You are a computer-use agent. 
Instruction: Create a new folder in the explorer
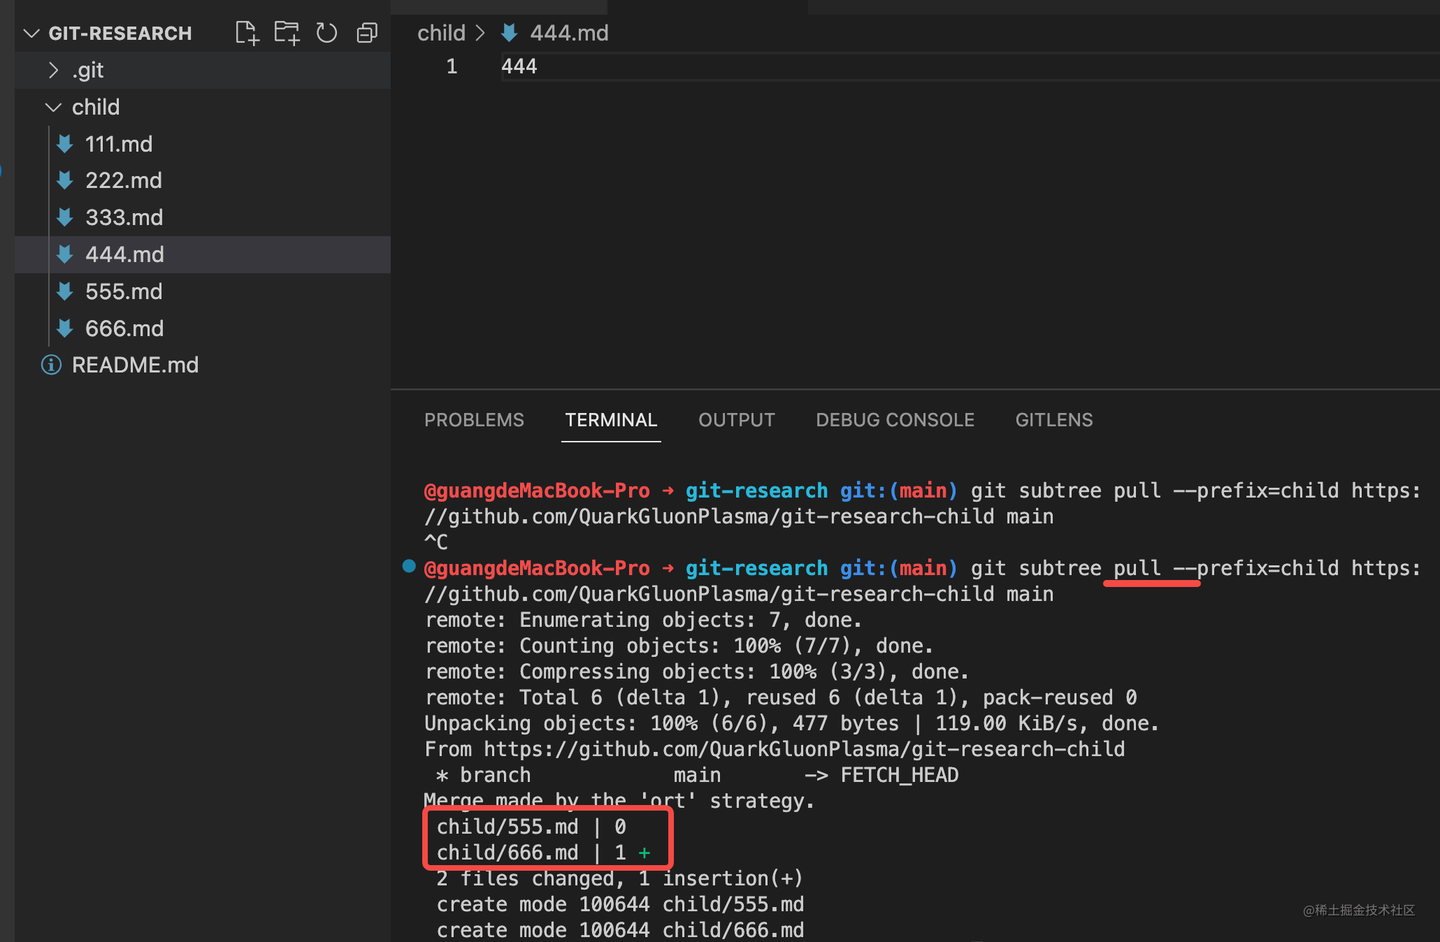coord(287,32)
